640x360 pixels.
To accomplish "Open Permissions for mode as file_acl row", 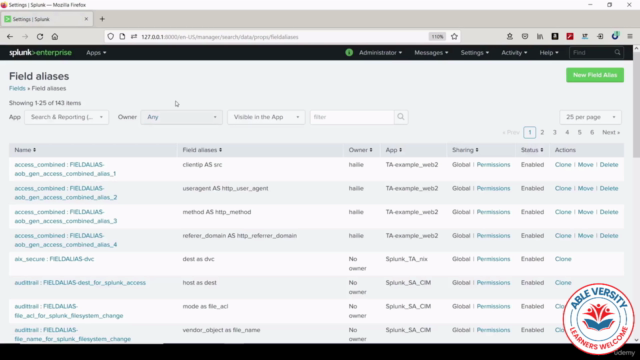I will (x=493, y=306).
